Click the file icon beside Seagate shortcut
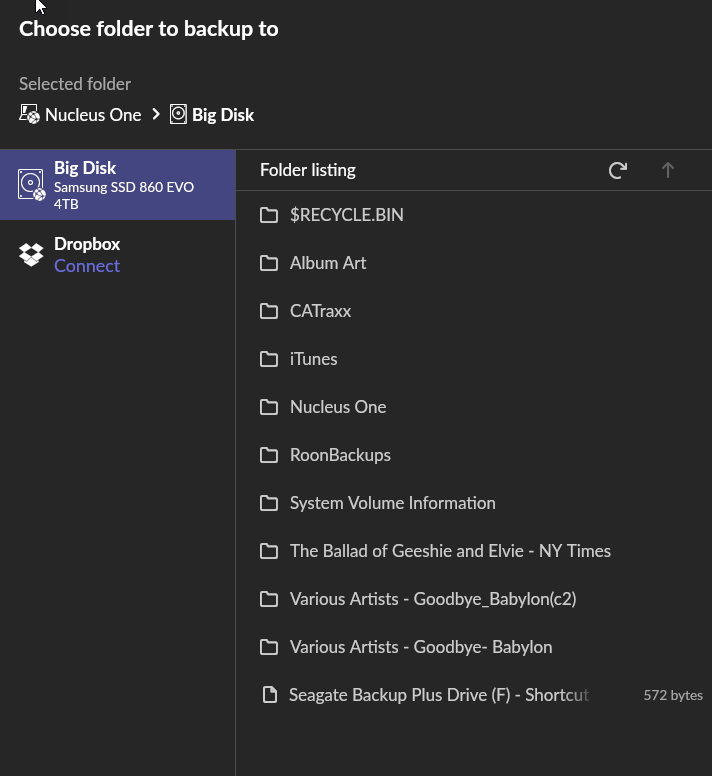 [269, 695]
